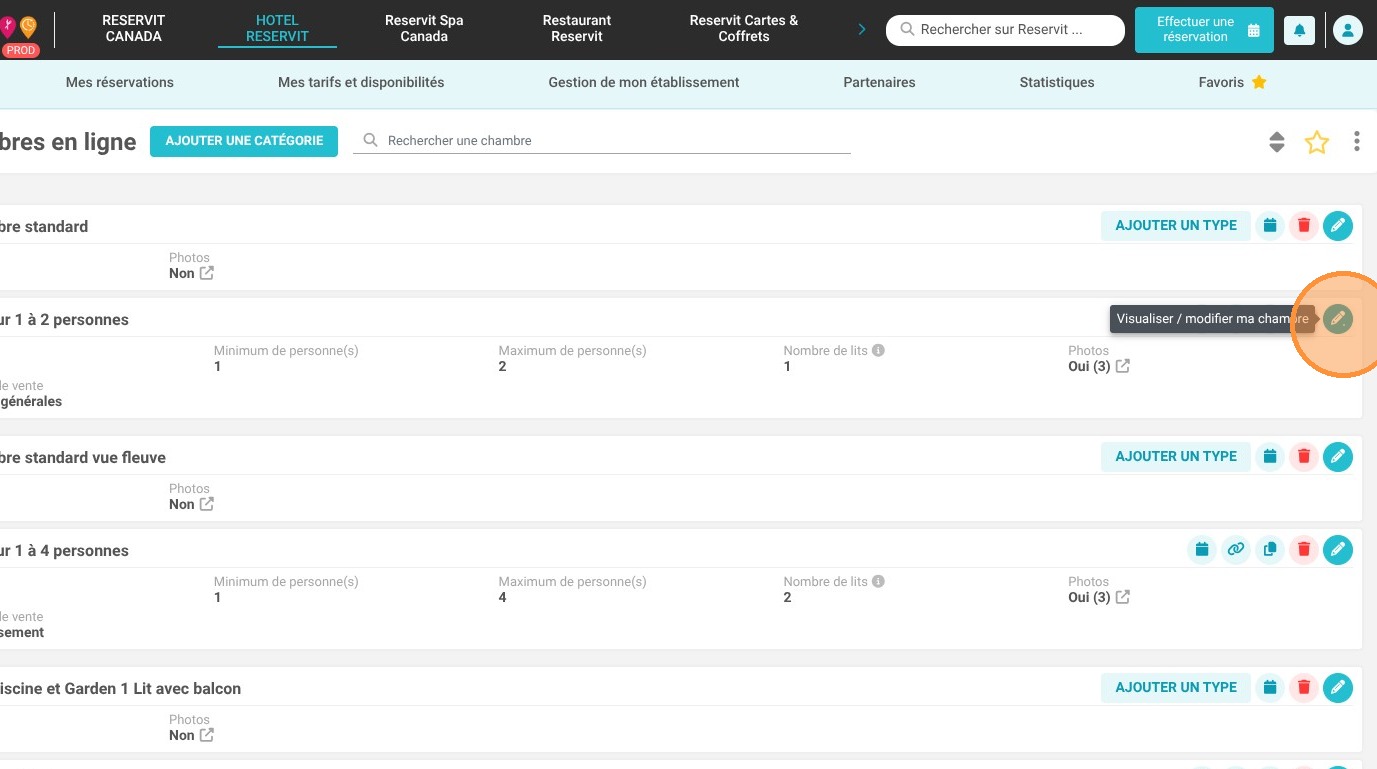Open the Partenaires menu
Image resolution: width=1377 pixels, height=769 pixels.
coord(879,82)
